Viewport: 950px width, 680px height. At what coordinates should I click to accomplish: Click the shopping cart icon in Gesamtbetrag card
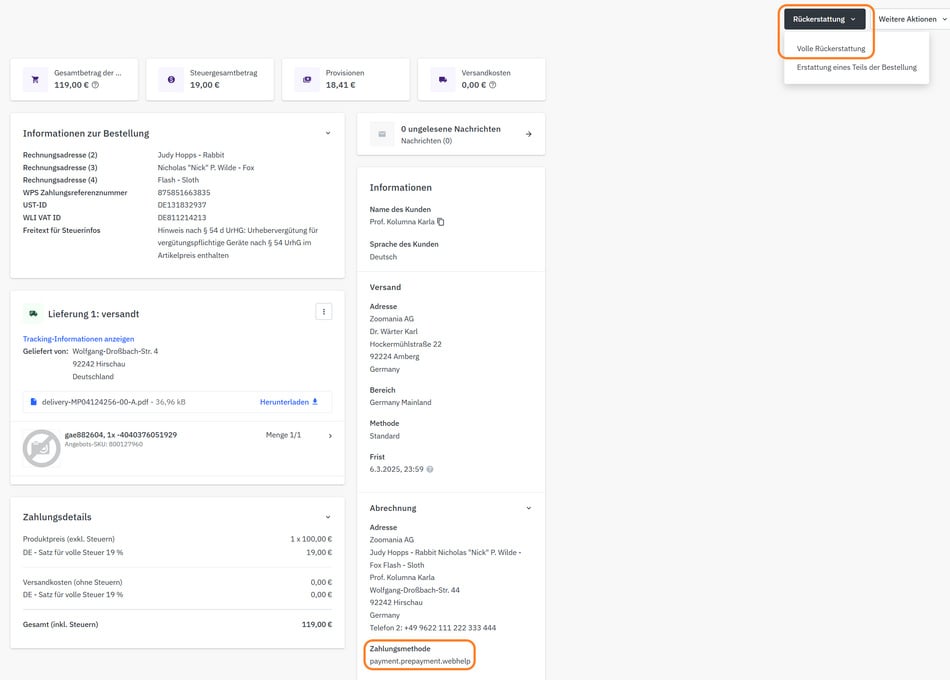(x=35, y=79)
